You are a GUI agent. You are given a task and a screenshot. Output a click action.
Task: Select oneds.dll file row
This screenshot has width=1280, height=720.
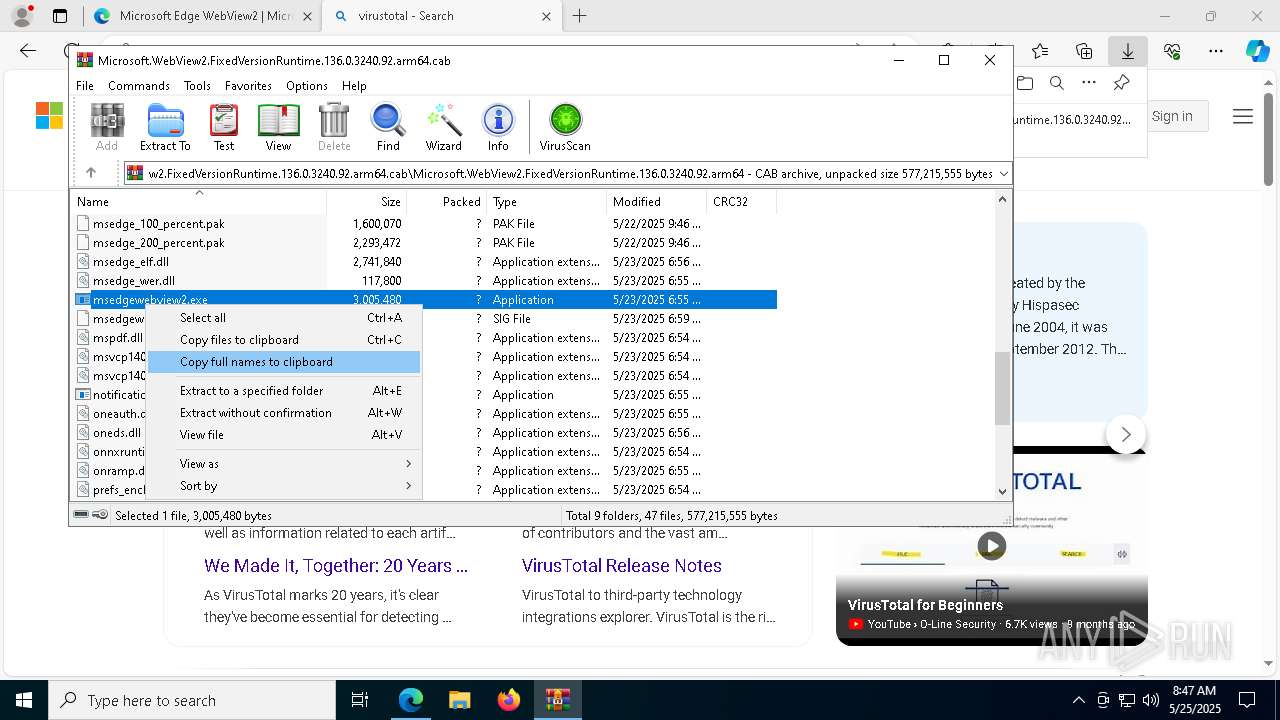[x=111, y=433]
